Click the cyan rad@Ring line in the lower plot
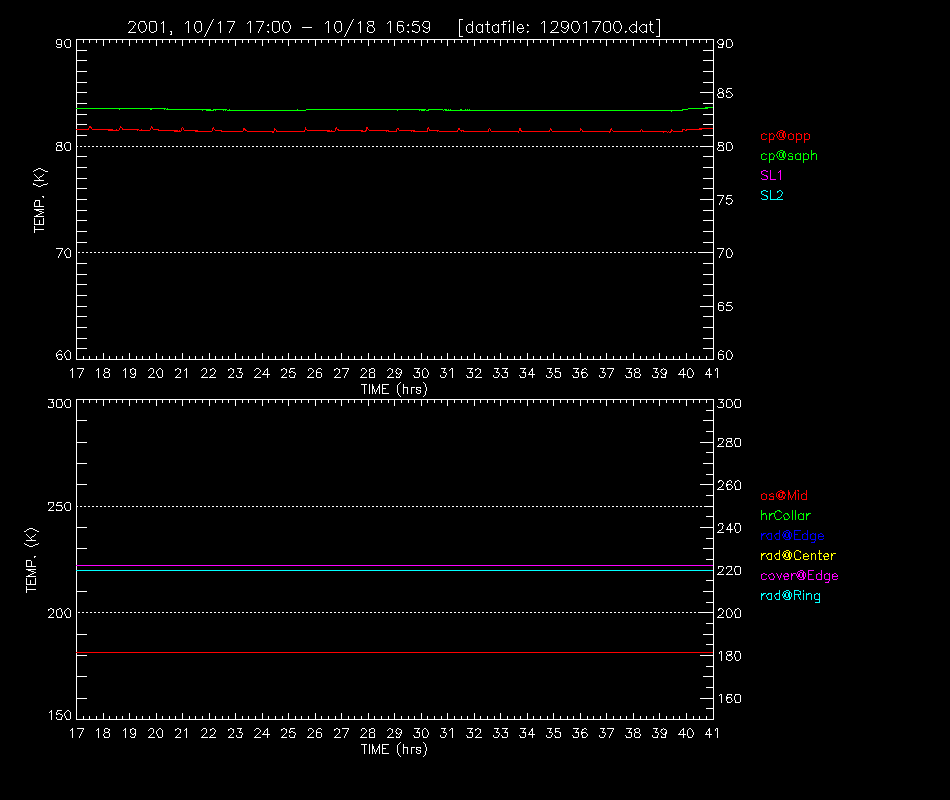 coord(394,570)
